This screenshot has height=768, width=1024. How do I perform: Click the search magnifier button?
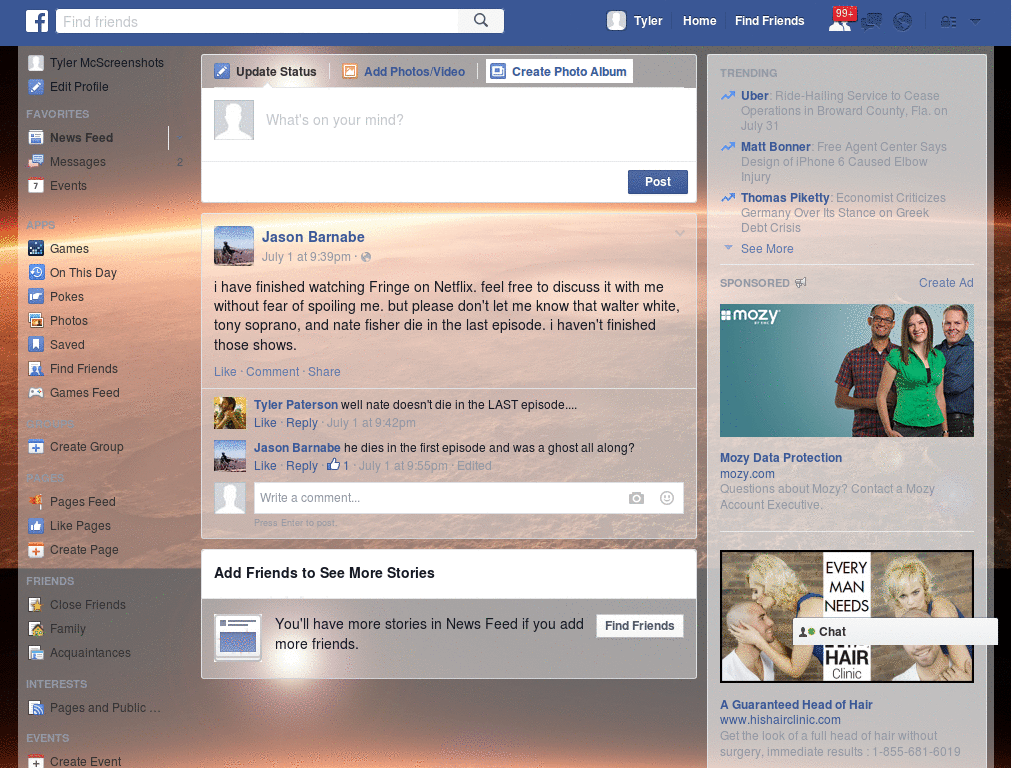(x=481, y=20)
